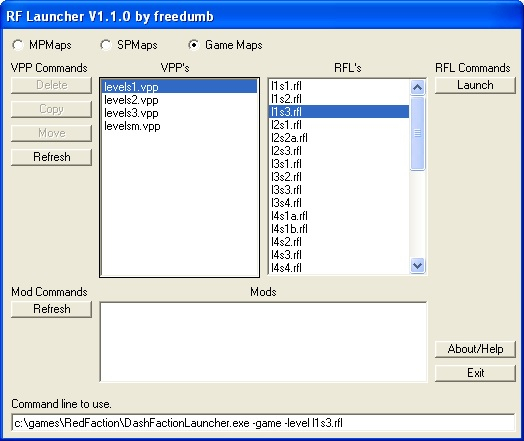Screen dimensions: 524x441
Task: Select l3s4.rfl in the RFL list
Action: click(339, 203)
